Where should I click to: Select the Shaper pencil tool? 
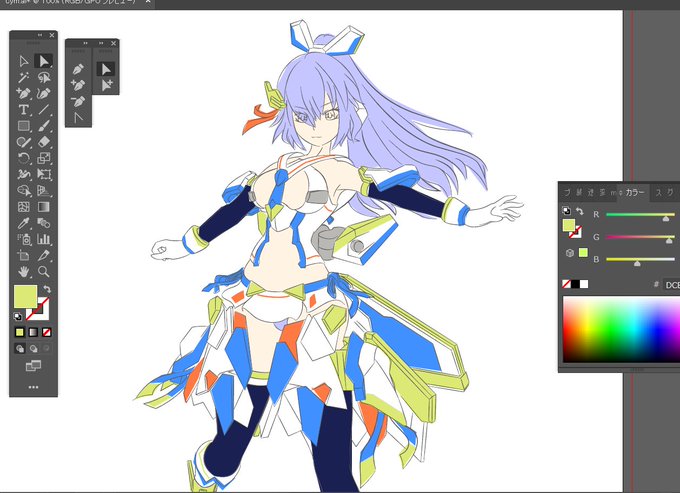(23, 142)
